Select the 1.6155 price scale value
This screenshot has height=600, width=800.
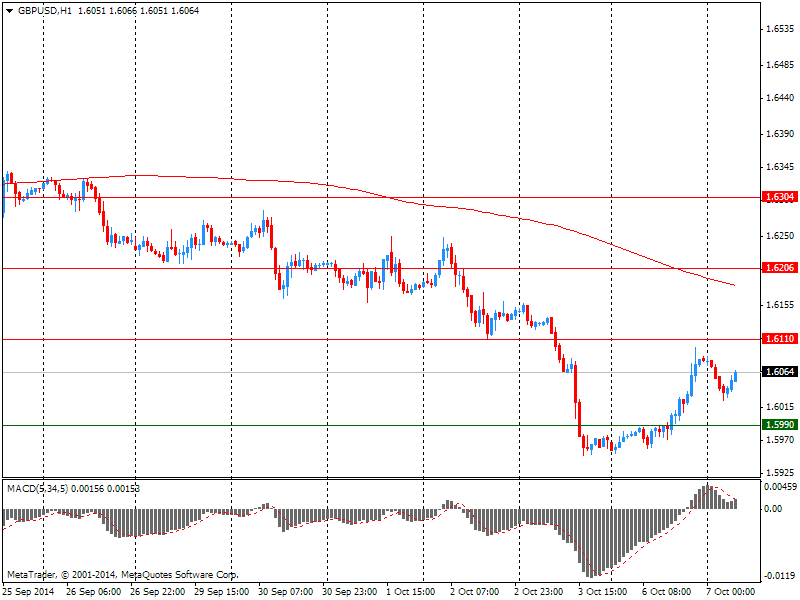(x=781, y=305)
